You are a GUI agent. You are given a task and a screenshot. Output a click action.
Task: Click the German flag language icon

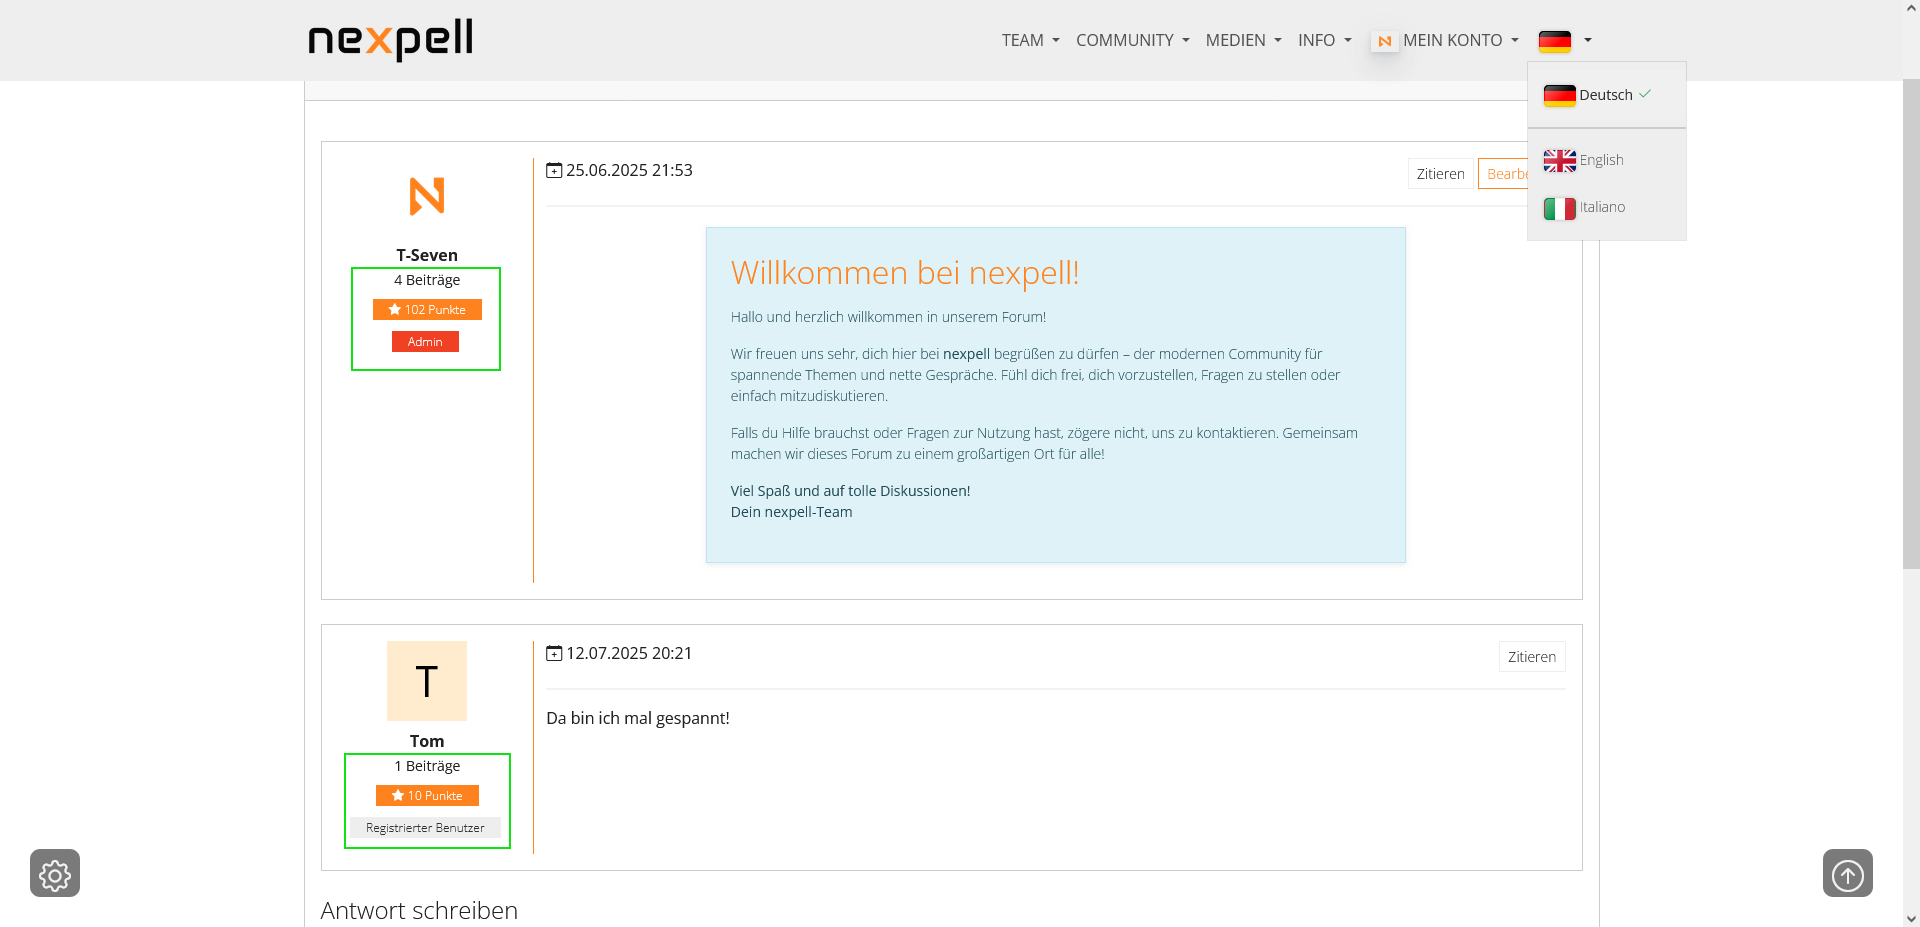tap(1555, 41)
